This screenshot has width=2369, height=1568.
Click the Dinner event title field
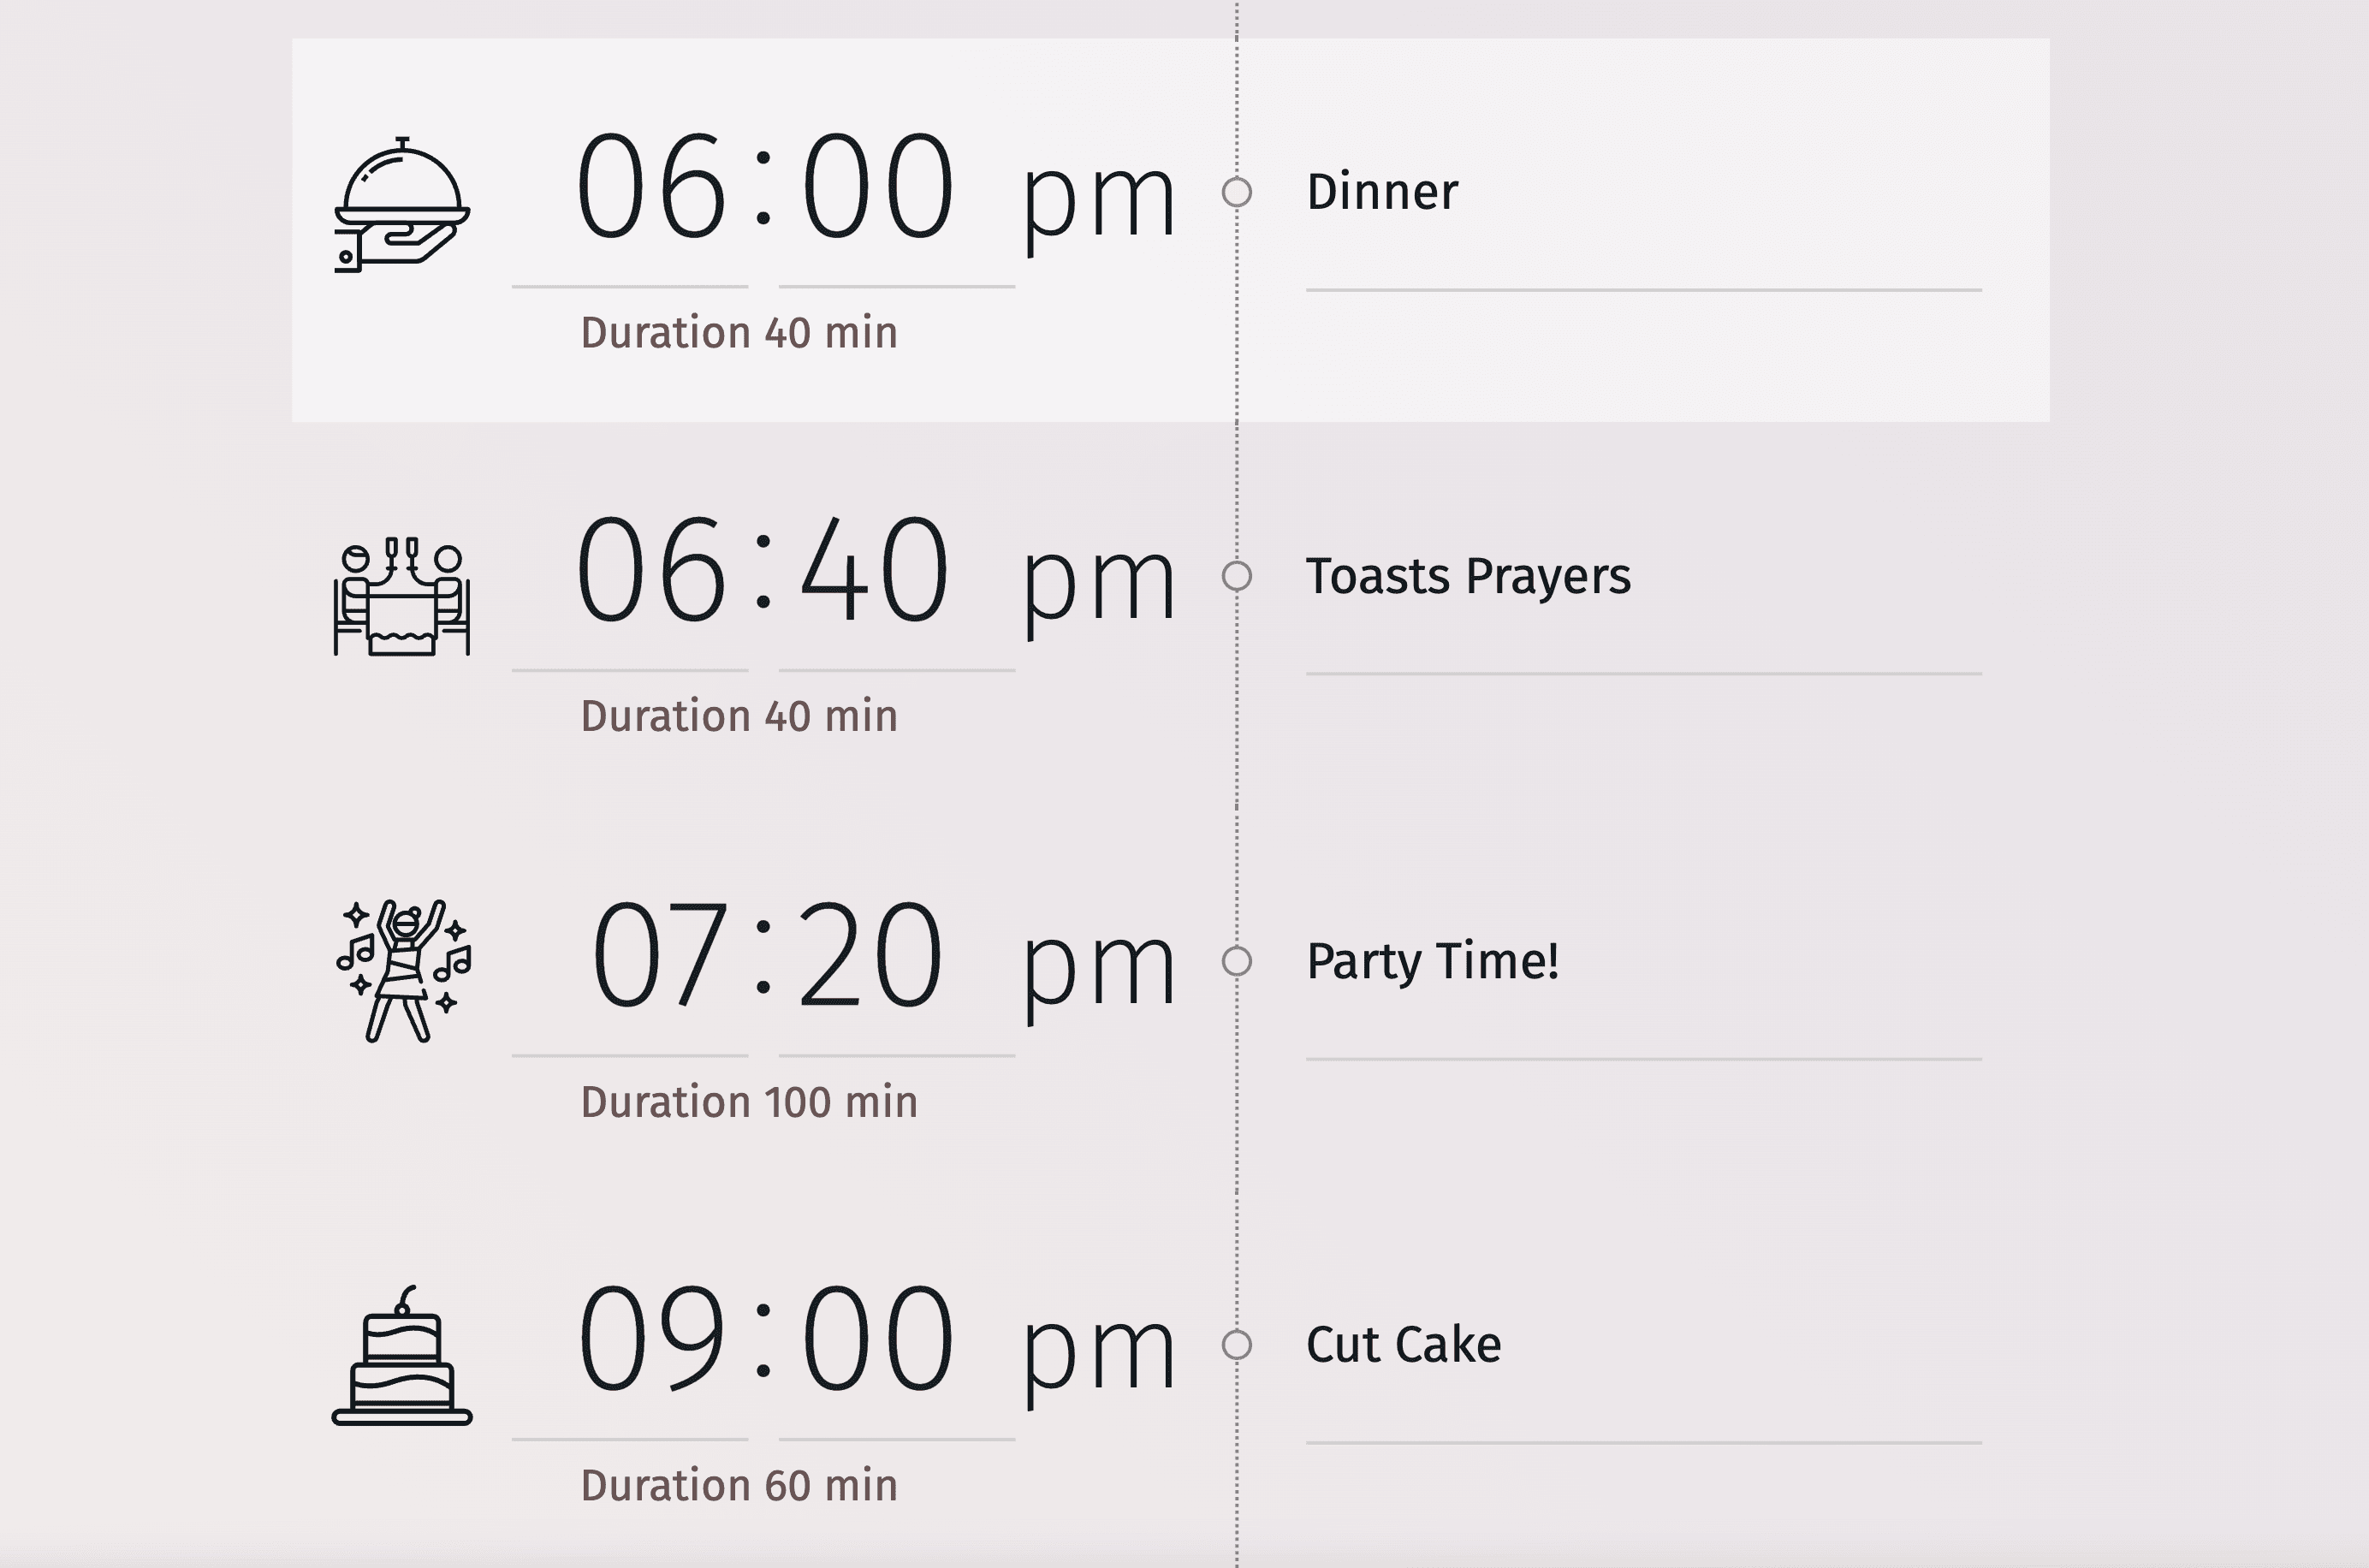[x=1642, y=192]
